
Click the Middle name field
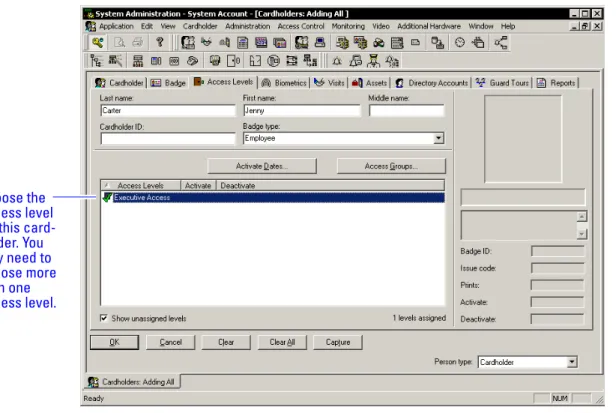406,110
